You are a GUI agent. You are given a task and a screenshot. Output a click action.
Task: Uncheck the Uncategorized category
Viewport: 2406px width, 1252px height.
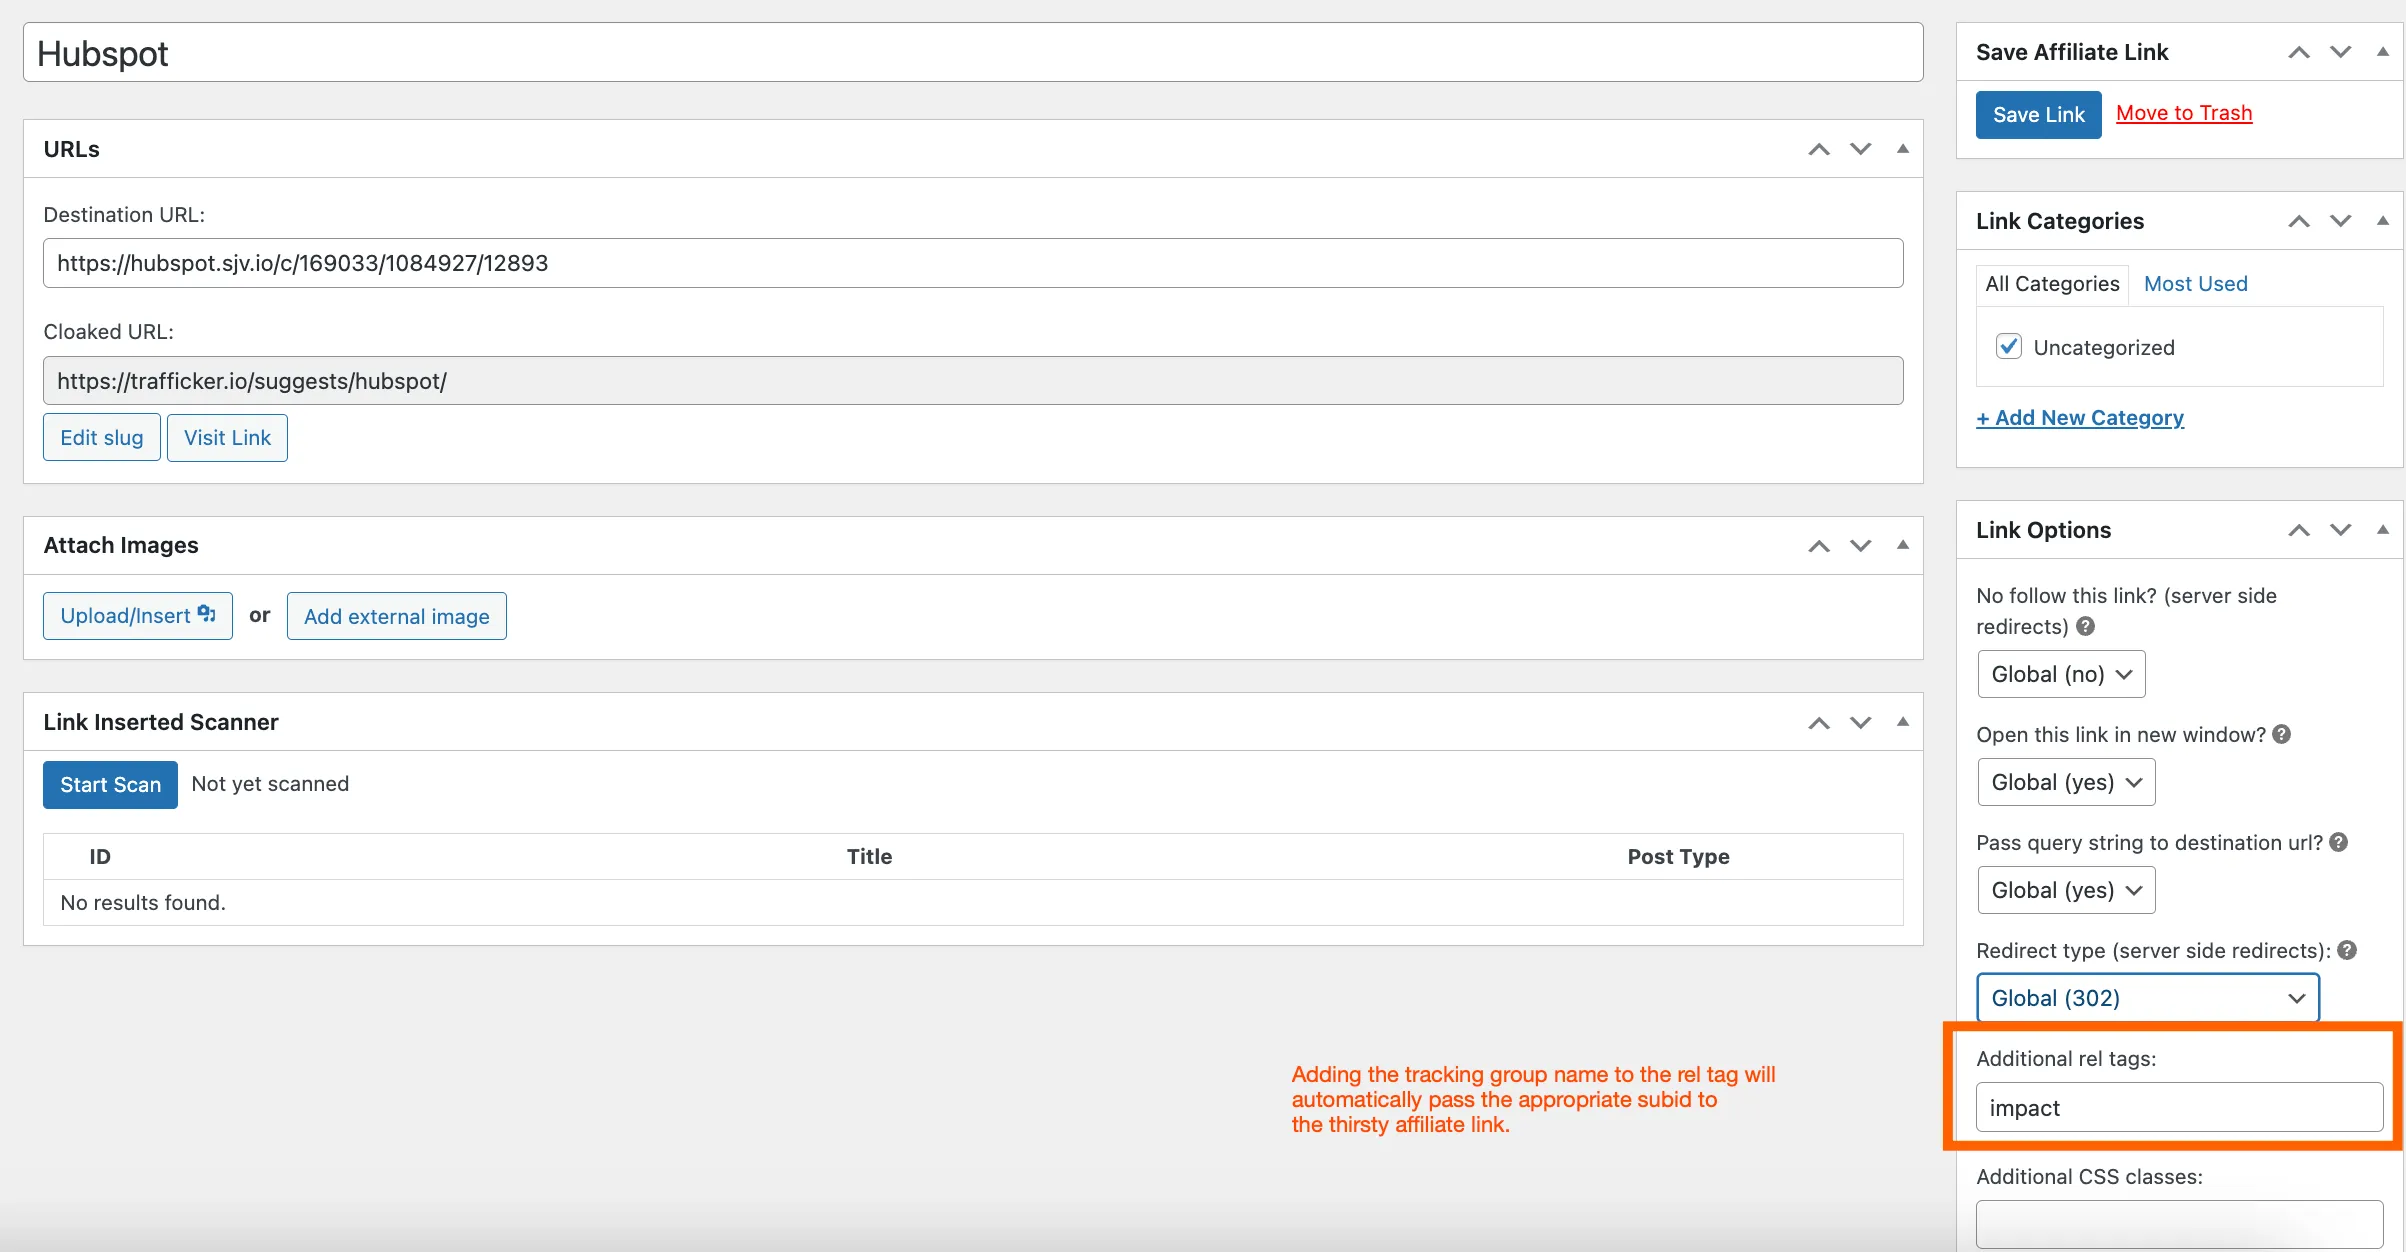point(2008,347)
